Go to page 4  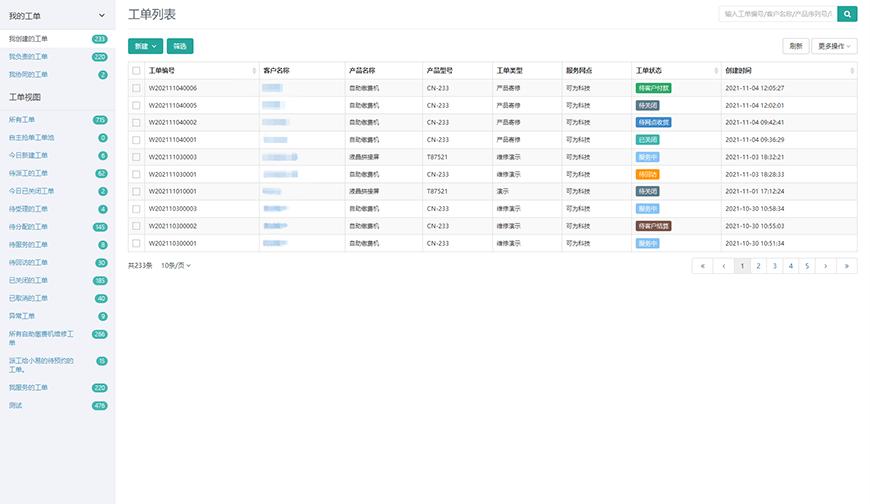791,266
